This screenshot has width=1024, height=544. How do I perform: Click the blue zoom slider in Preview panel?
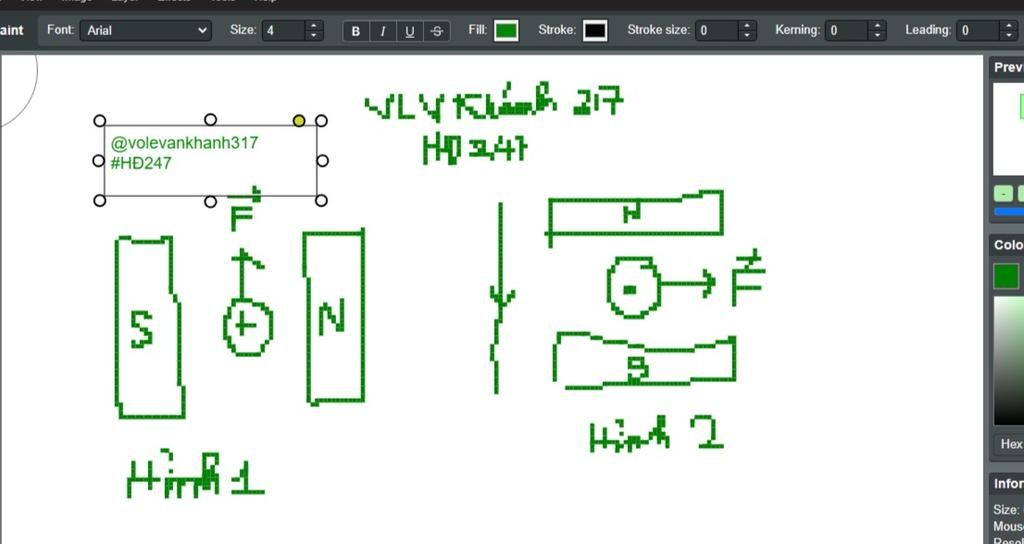[x=1009, y=212]
